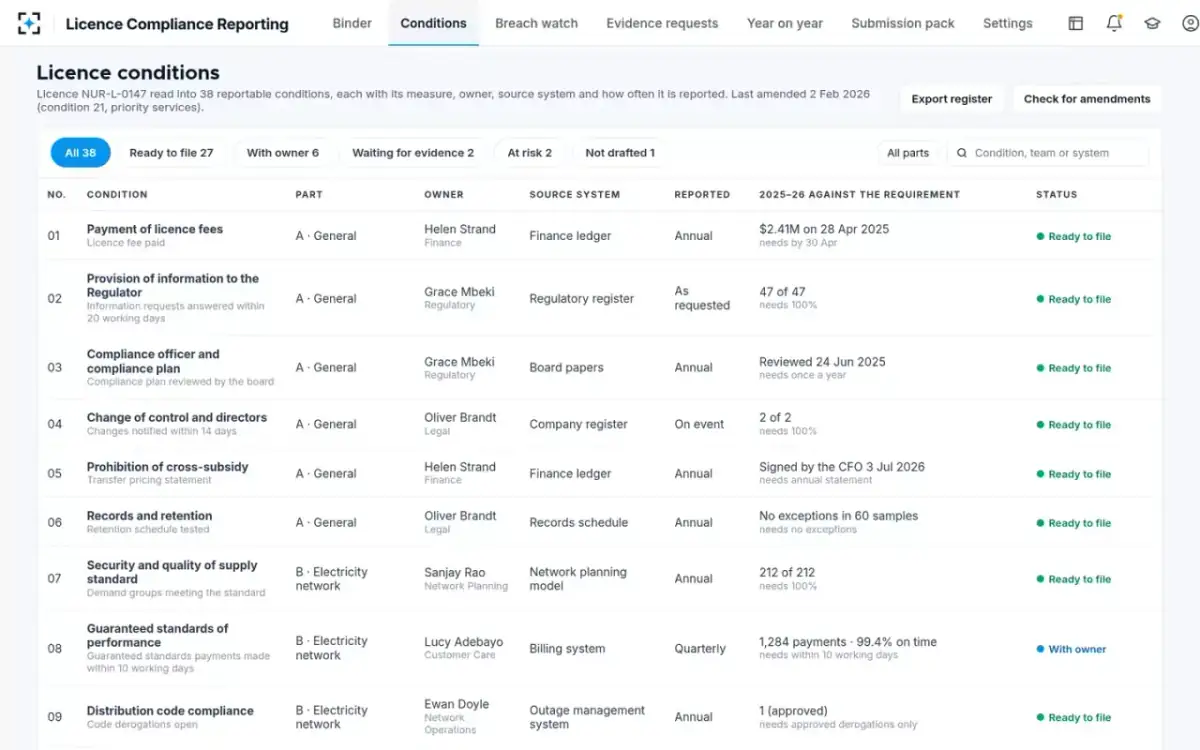
Task: Click "1,284 payments · 99.4% on time" value
Action: point(848,642)
